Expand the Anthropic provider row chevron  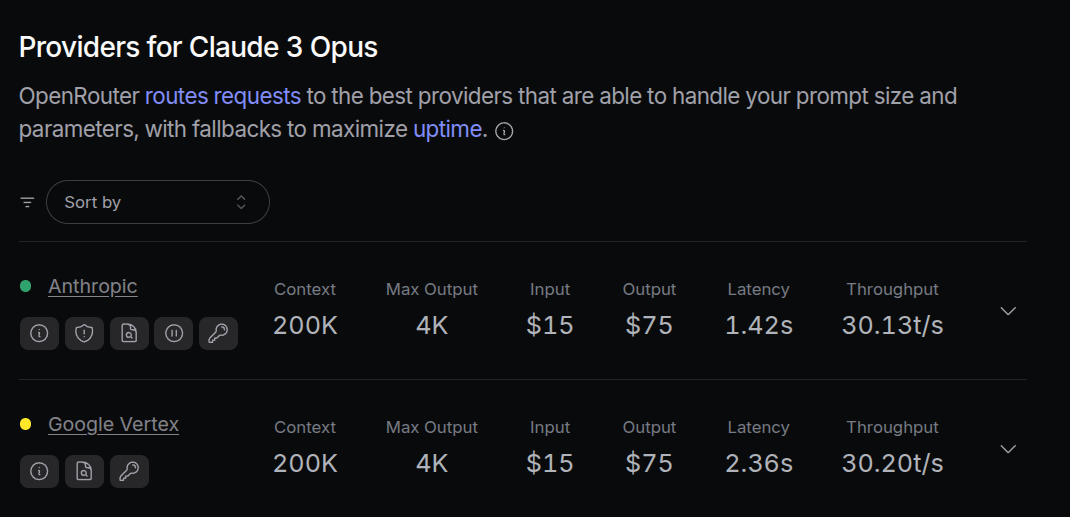[1008, 311]
